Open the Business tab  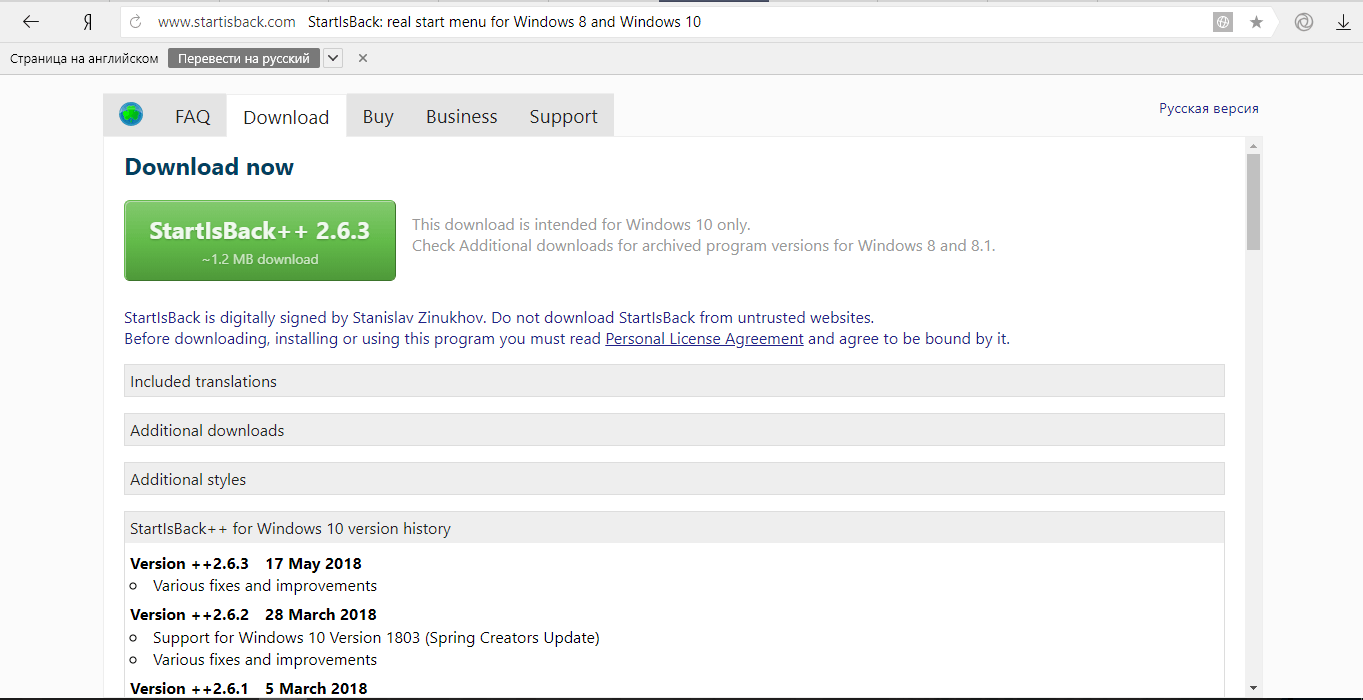click(x=461, y=117)
